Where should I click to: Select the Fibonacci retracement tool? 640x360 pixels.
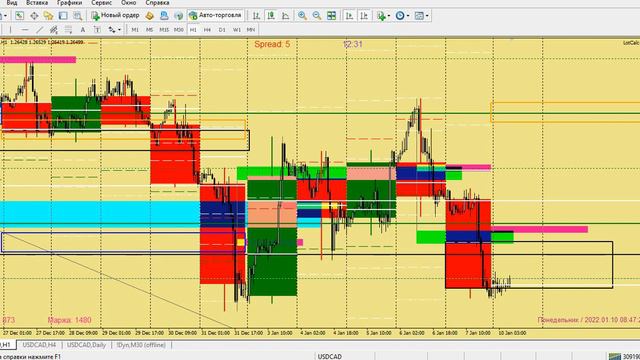(x=68, y=30)
